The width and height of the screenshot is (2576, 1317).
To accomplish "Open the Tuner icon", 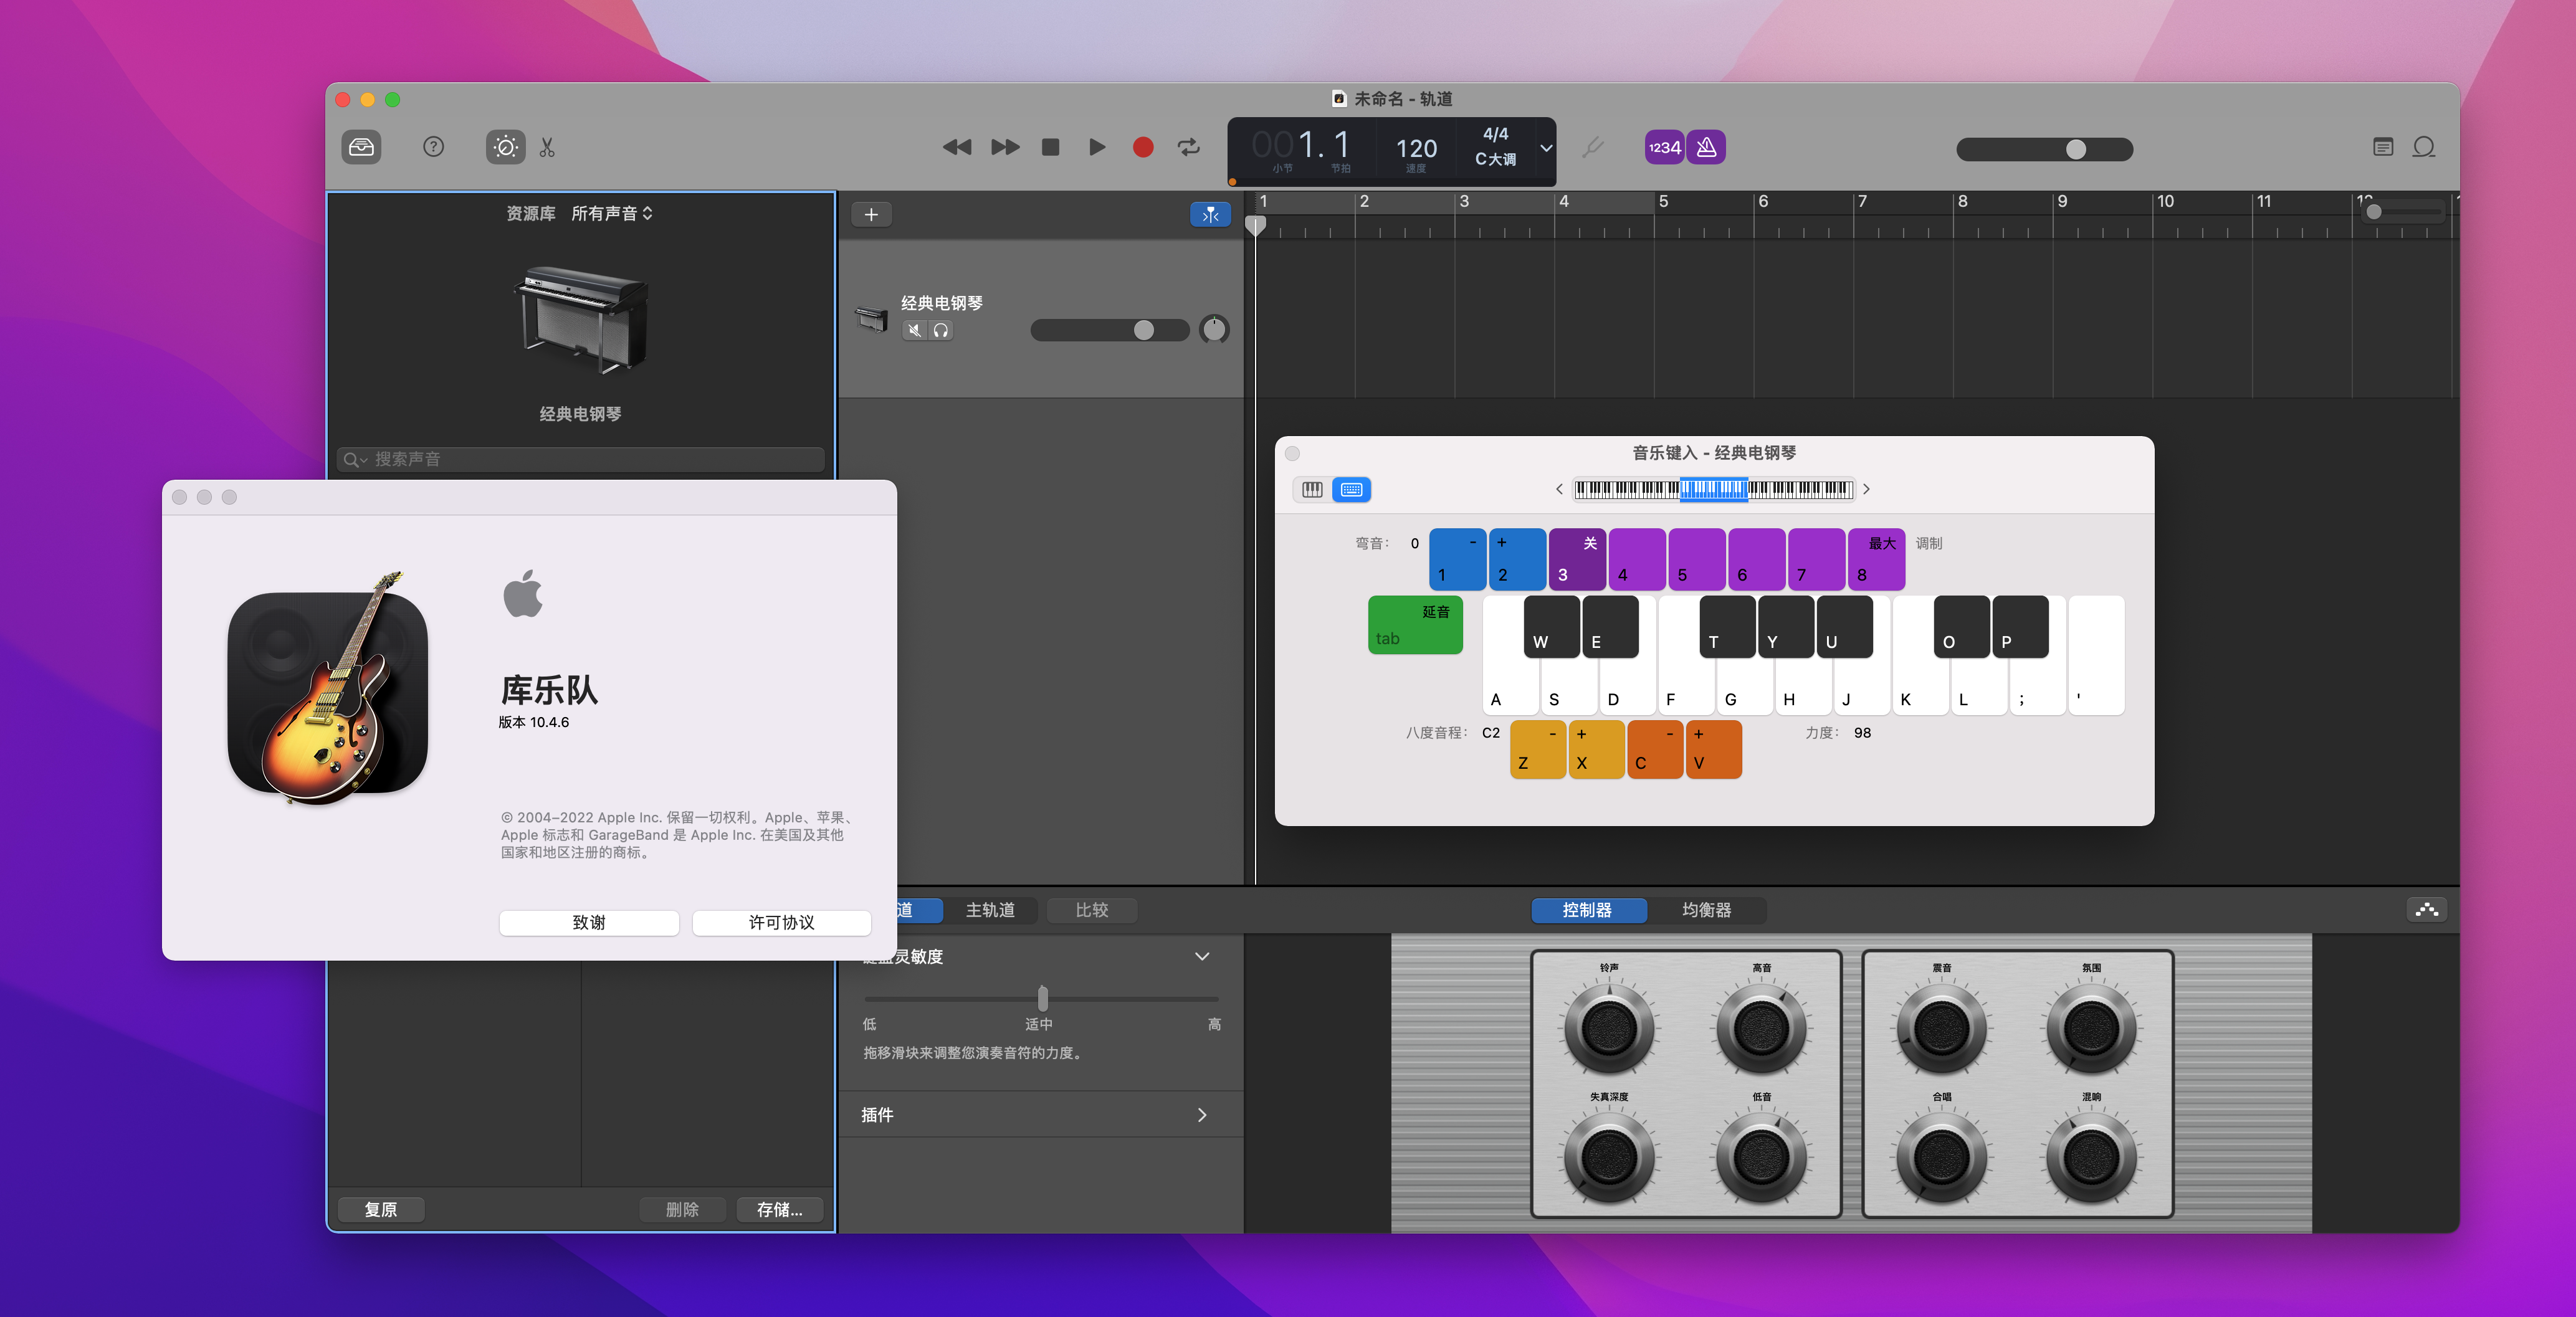I will pyautogui.click(x=1593, y=147).
